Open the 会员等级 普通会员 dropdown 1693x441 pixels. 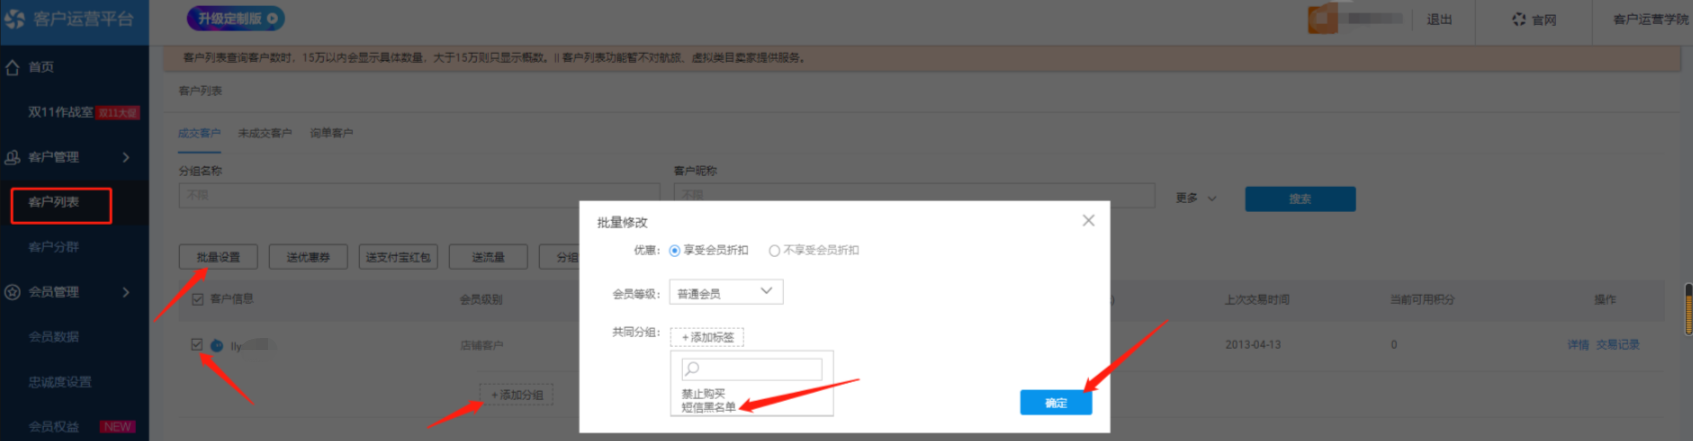(726, 292)
